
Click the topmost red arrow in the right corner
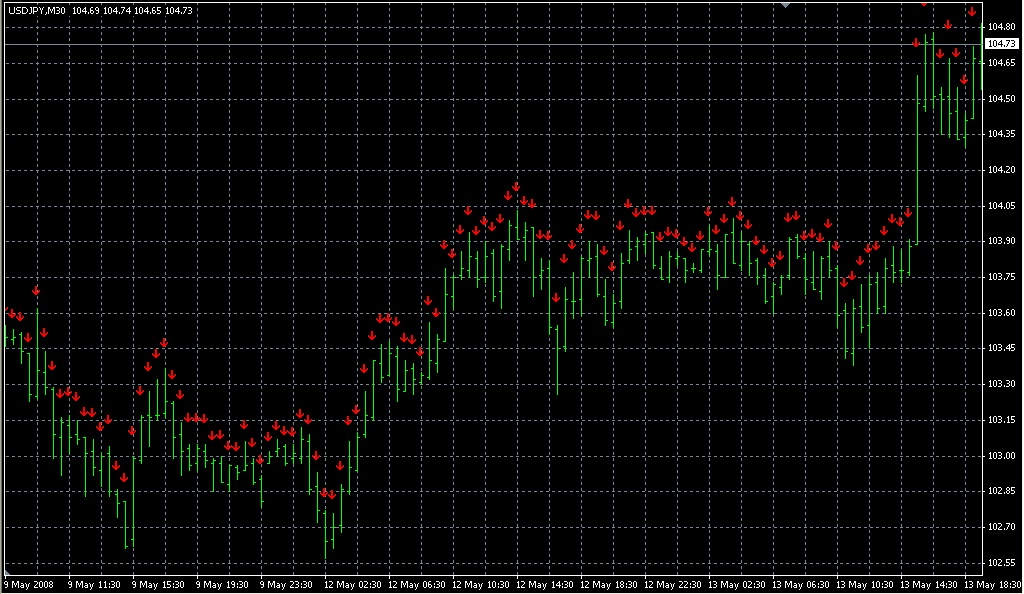coord(970,11)
